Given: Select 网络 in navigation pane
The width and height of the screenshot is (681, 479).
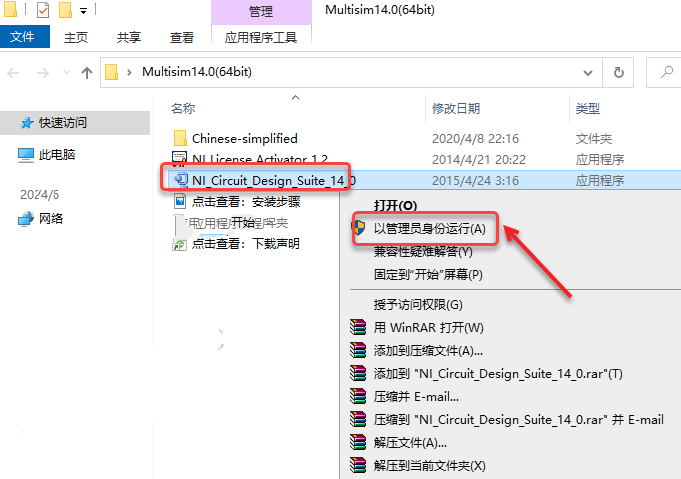Looking at the screenshot, I should (x=51, y=218).
